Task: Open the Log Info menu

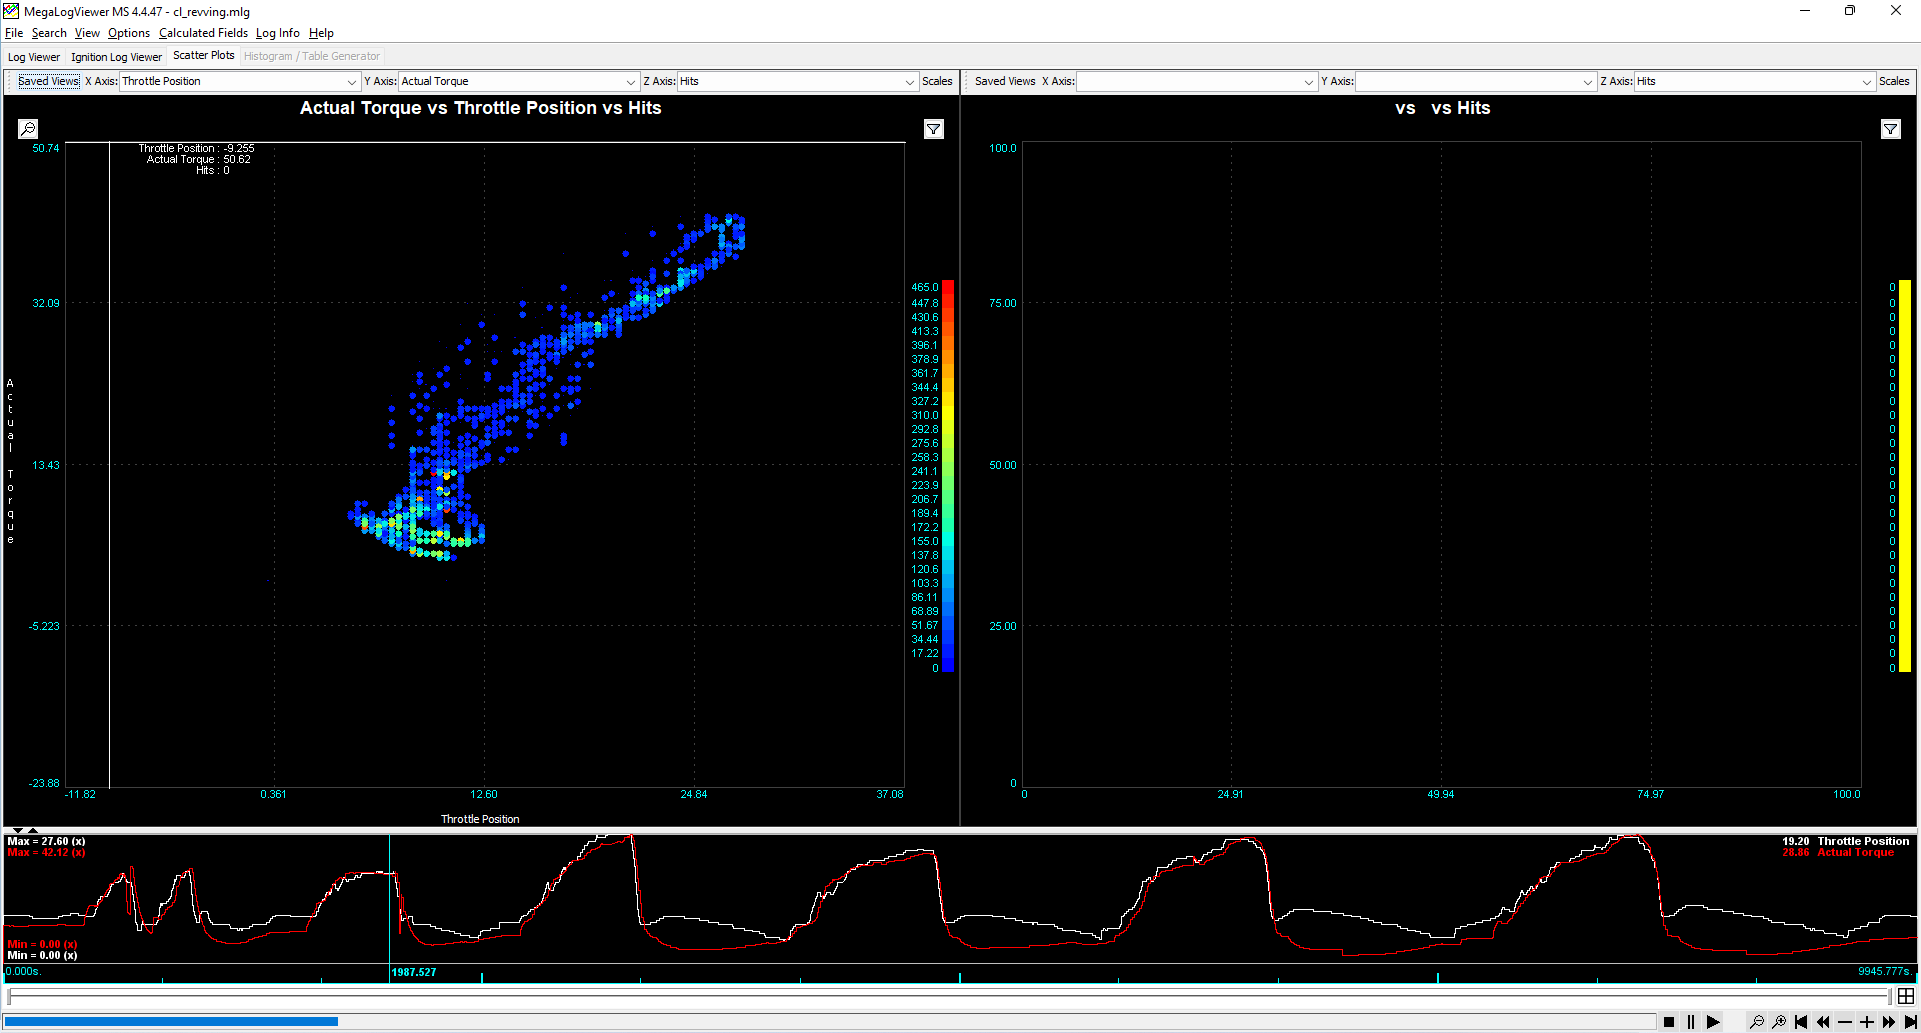Action: pyautogui.click(x=277, y=33)
